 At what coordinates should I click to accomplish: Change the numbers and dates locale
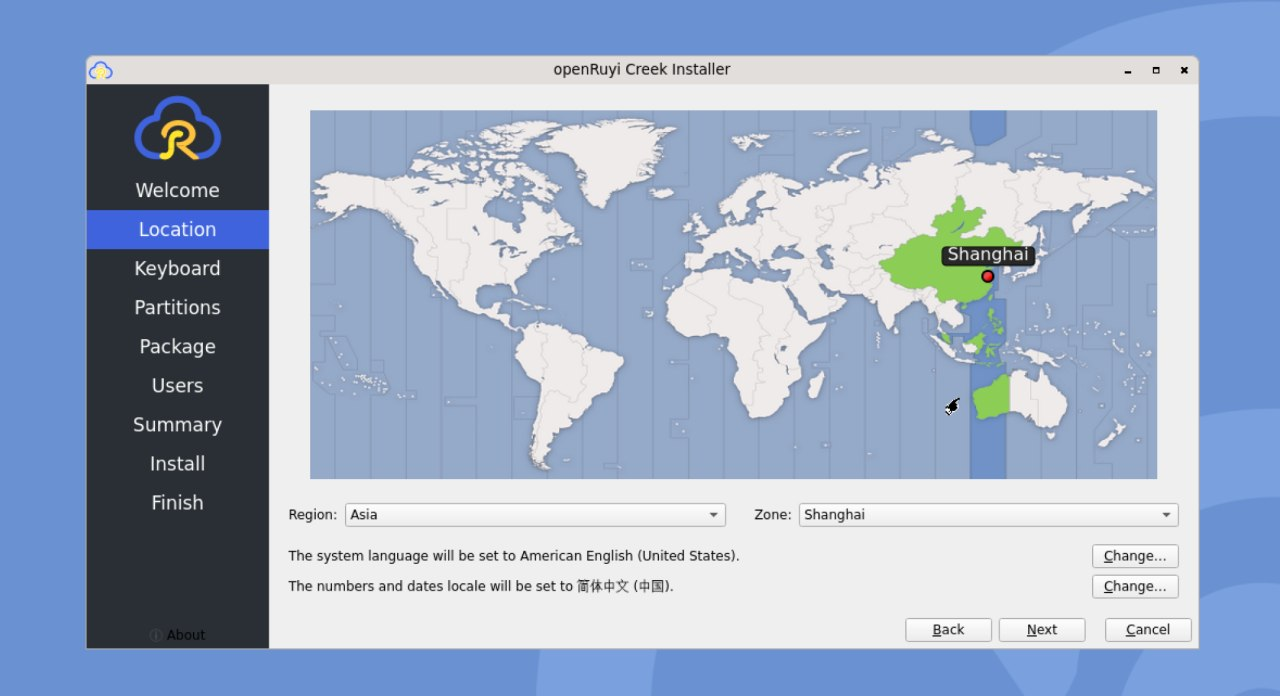(x=1135, y=587)
